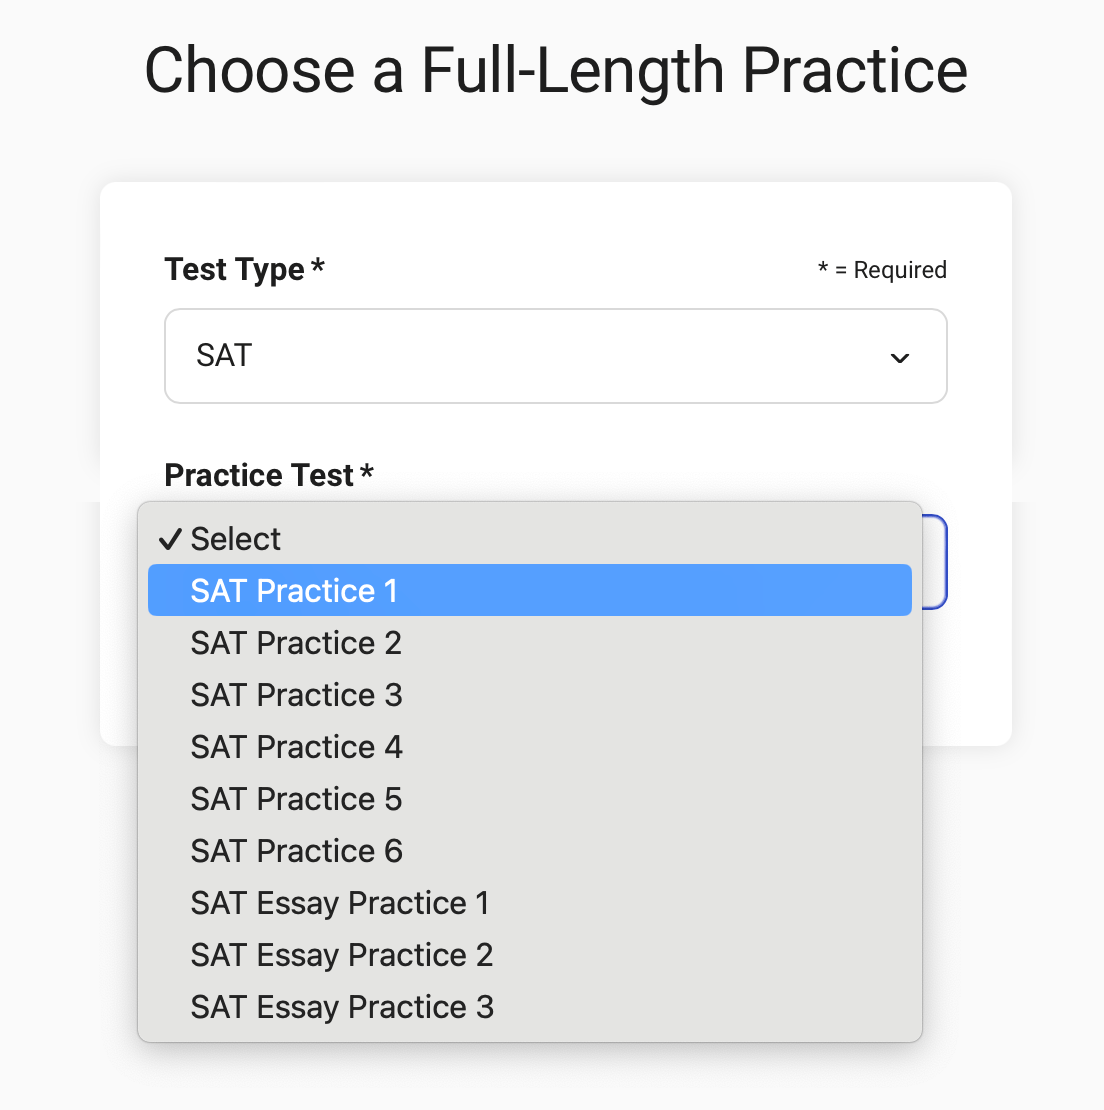This screenshot has height=1110, width=1104.
Task: Open the Test Type dropdown showing SAT
Action: [556, 356]
